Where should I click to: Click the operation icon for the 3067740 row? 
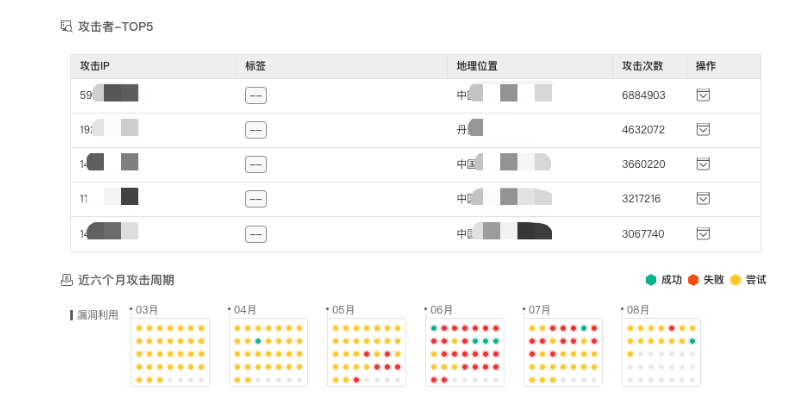coord(703,233)
